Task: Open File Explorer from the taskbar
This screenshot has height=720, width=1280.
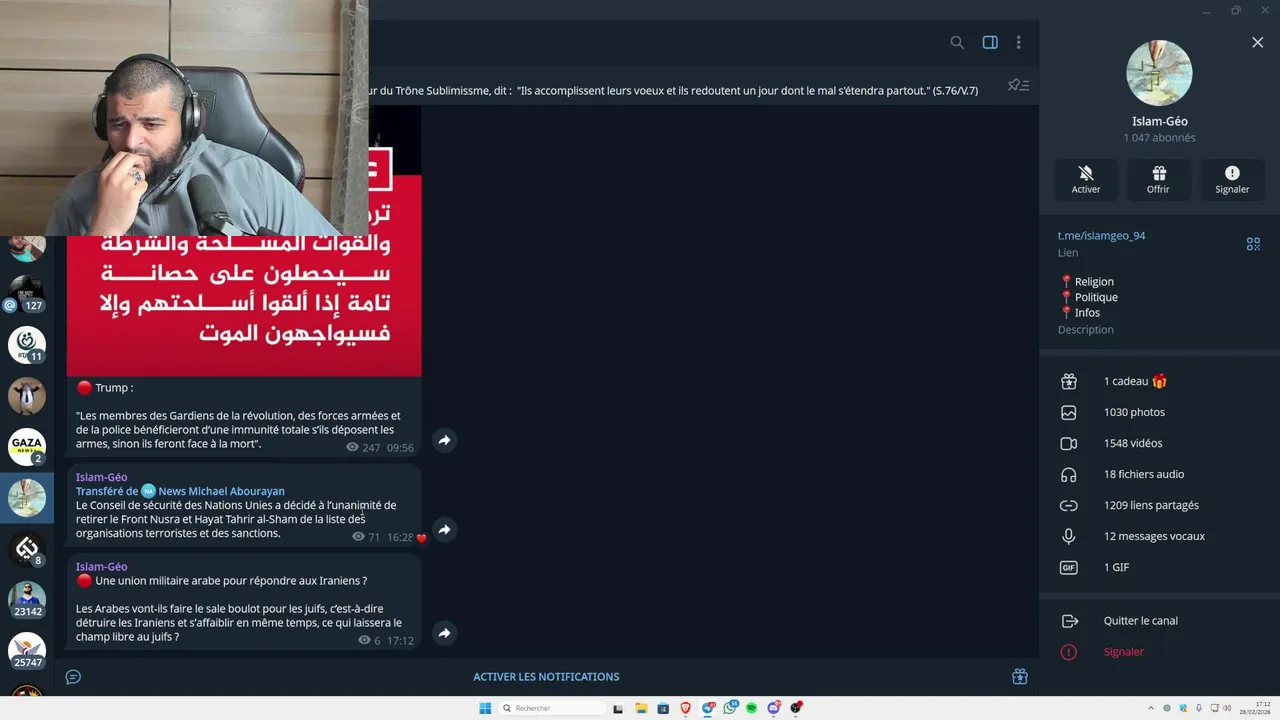Action: (641, 708)
